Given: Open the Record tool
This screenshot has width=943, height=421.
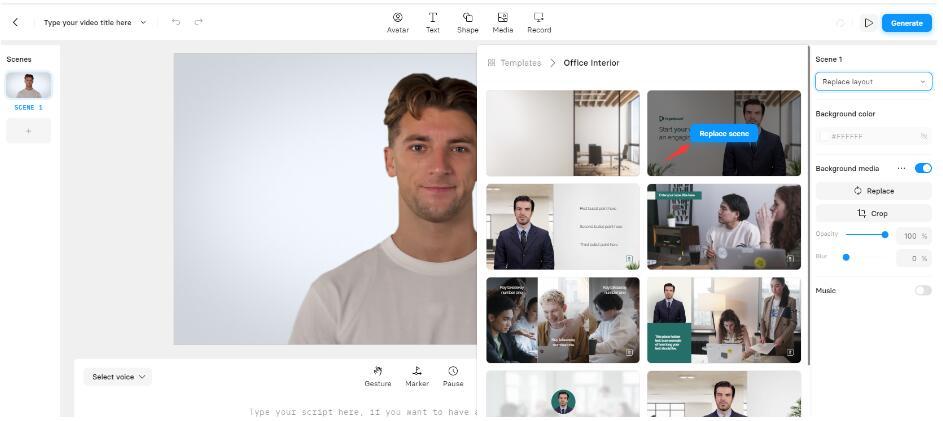Looking at the screenshot, I should point(539,23).
